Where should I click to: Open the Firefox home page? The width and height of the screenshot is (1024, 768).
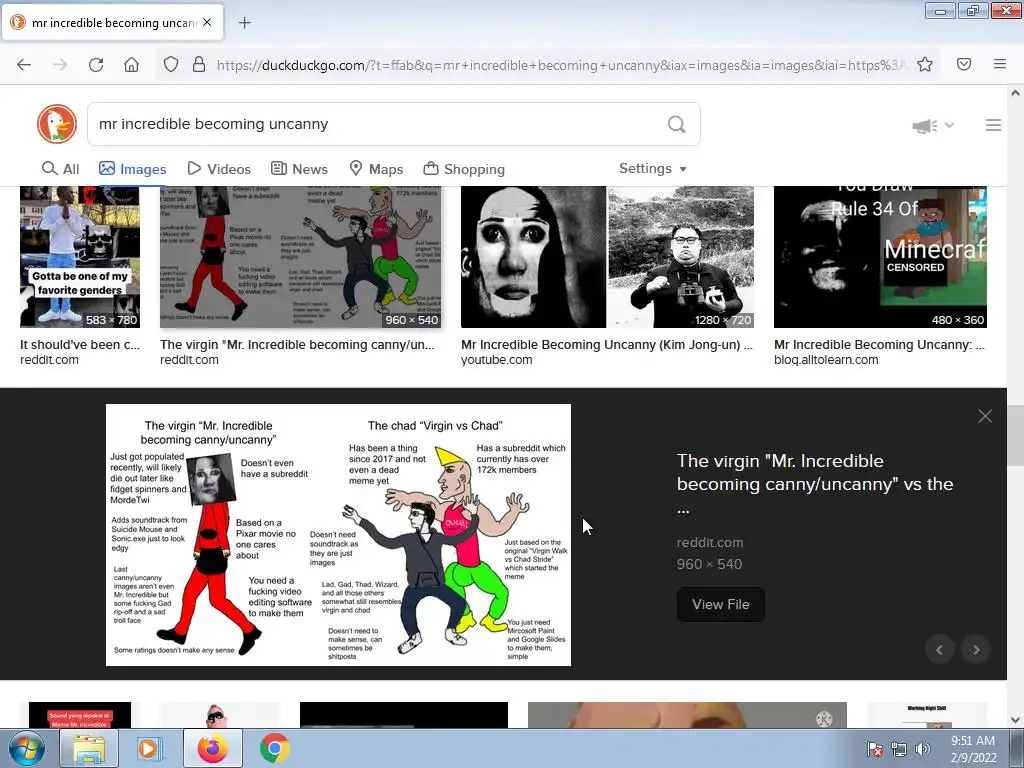click(131, 65)
